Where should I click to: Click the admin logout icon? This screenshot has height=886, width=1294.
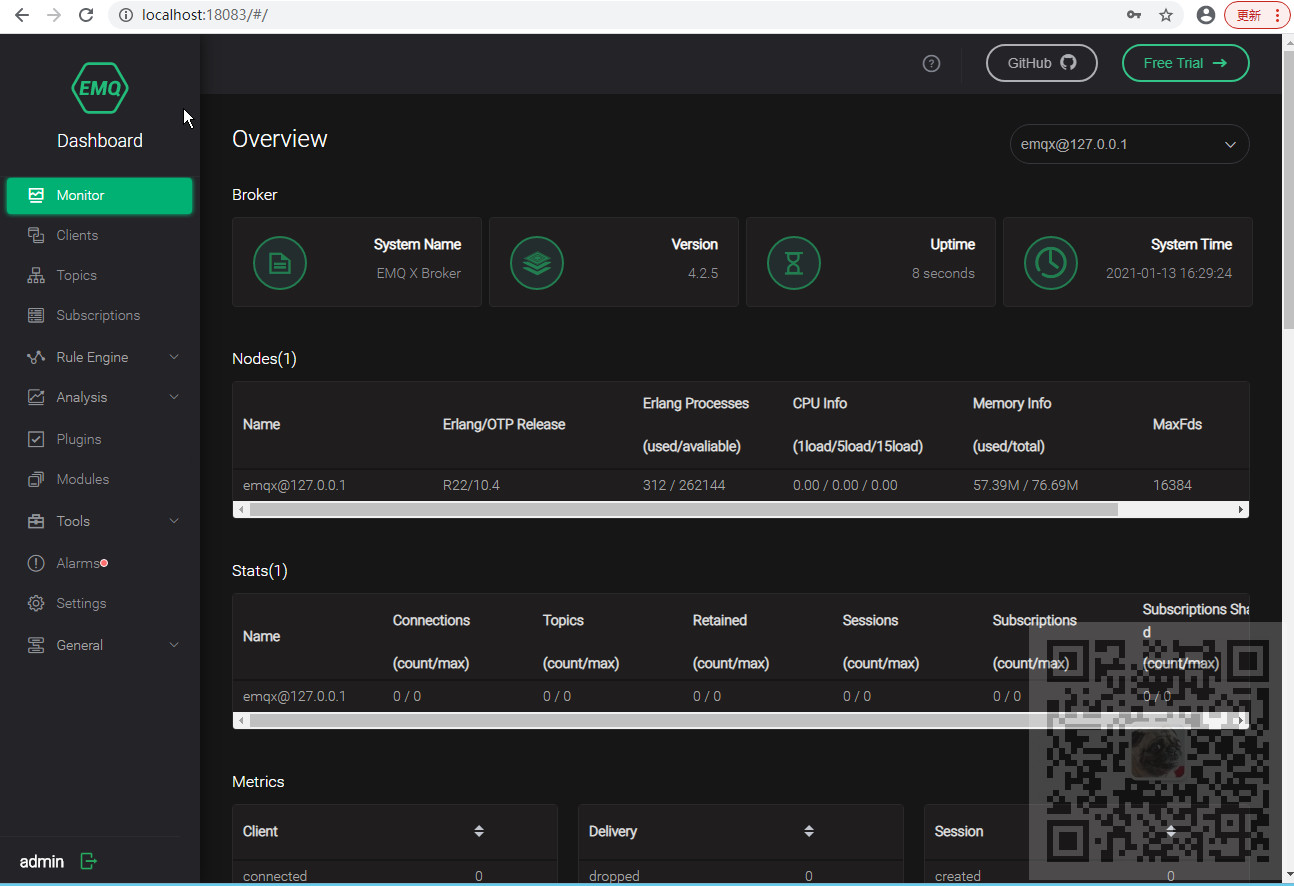point(88,861)
